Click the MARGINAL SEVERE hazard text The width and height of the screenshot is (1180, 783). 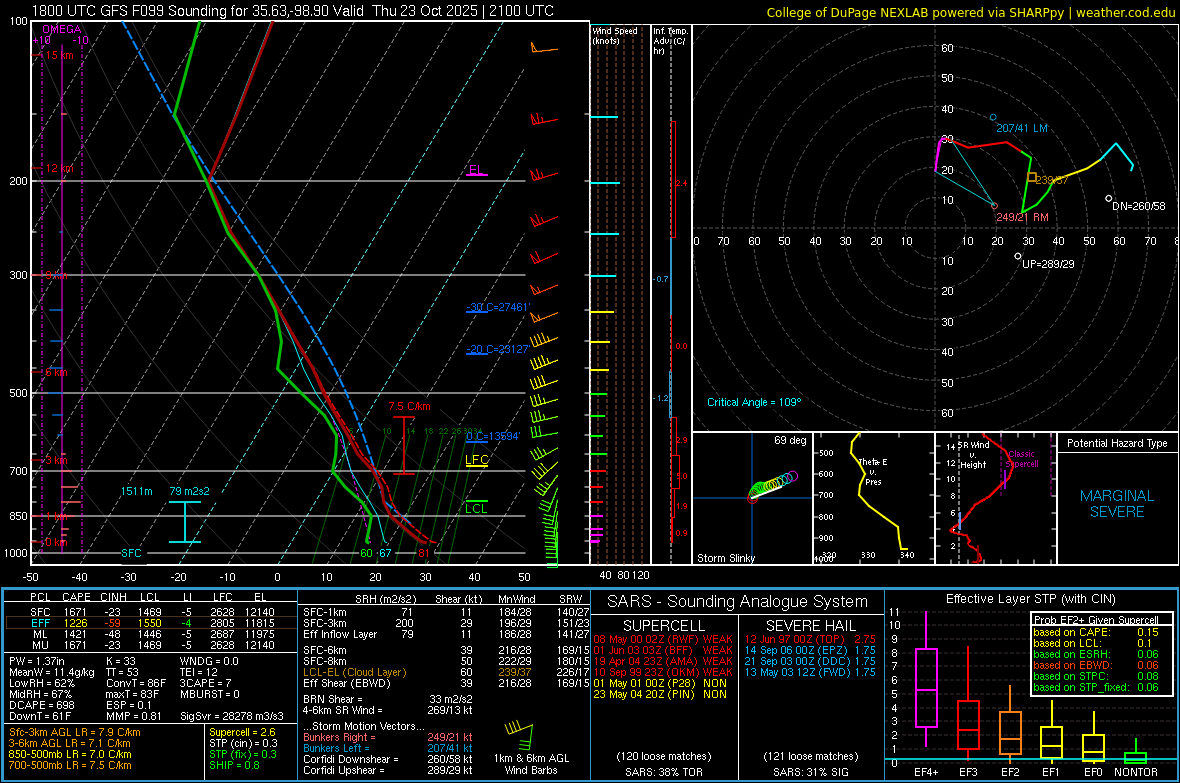tap(1117, 504)
